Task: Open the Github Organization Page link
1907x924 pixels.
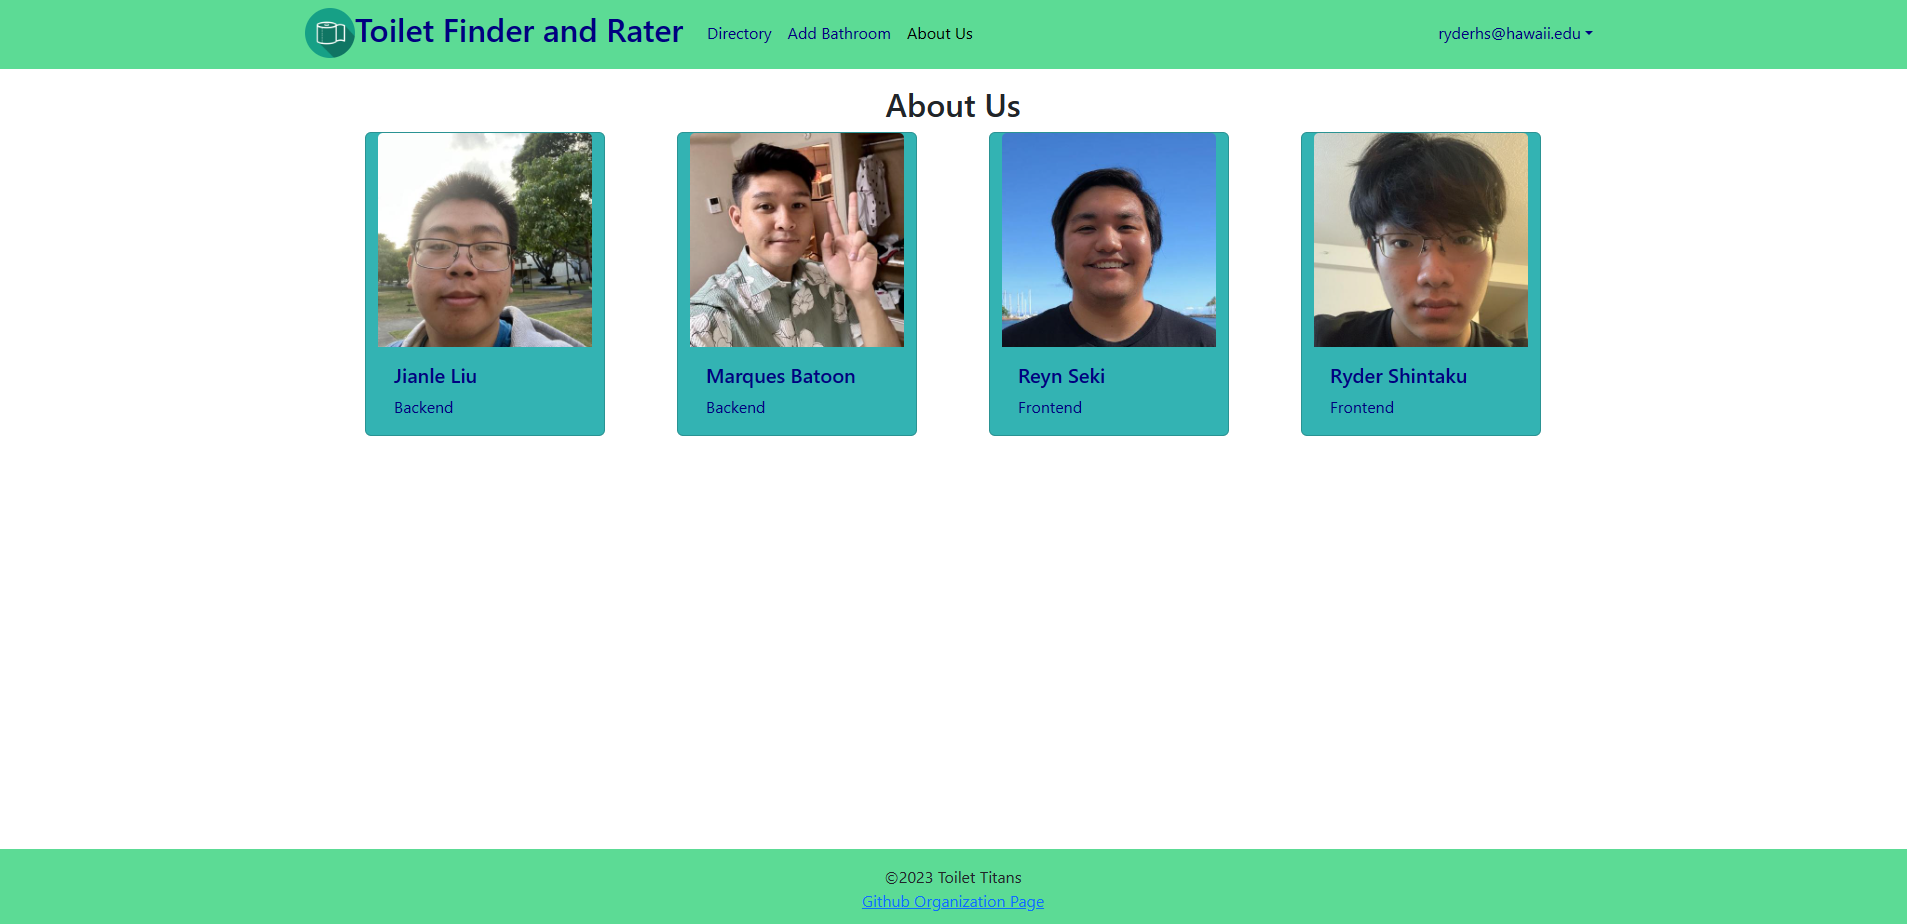Action: click(x=952, y=902)
